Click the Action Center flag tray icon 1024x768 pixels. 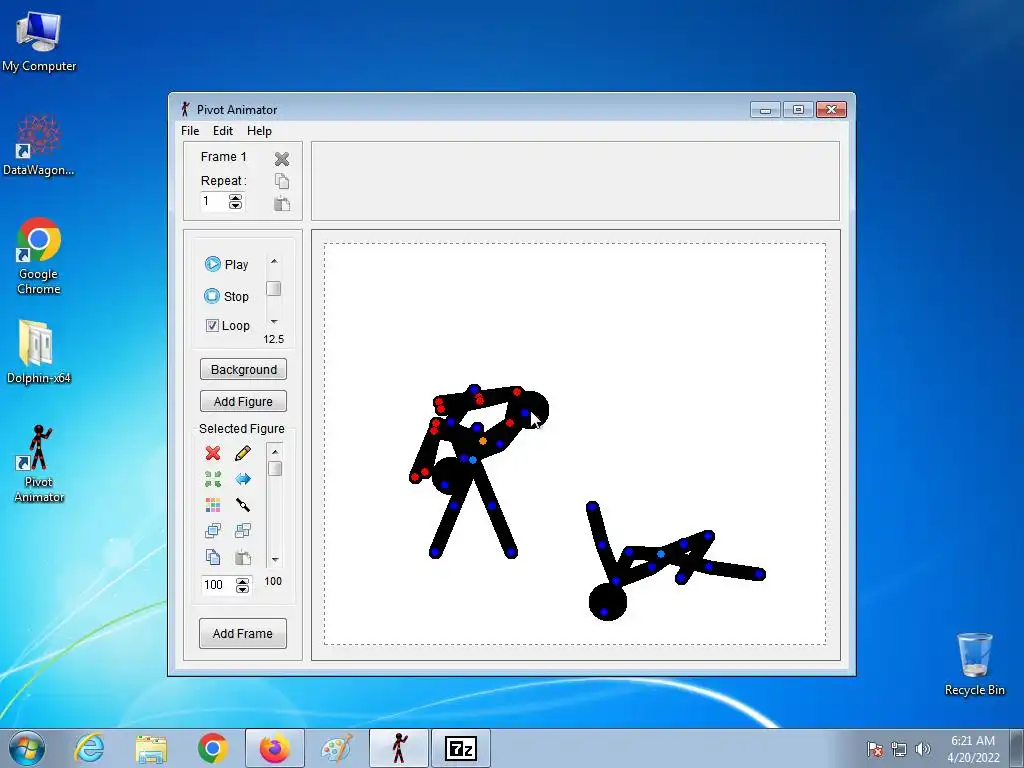coord(875,749)
